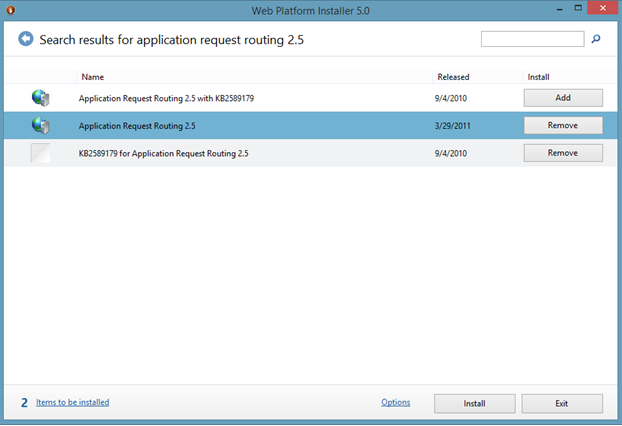The image size is (622, 426).
Task: Remove Application Request Routing 2.5 from install
Action: coord(563,126)
